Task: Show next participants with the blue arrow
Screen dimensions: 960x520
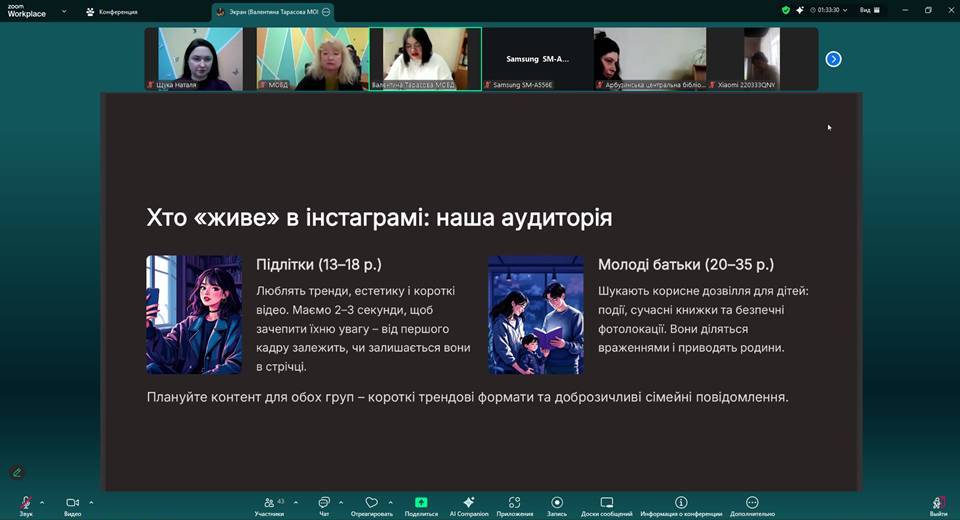Action: pyautogui.click(x=833, y=59)
